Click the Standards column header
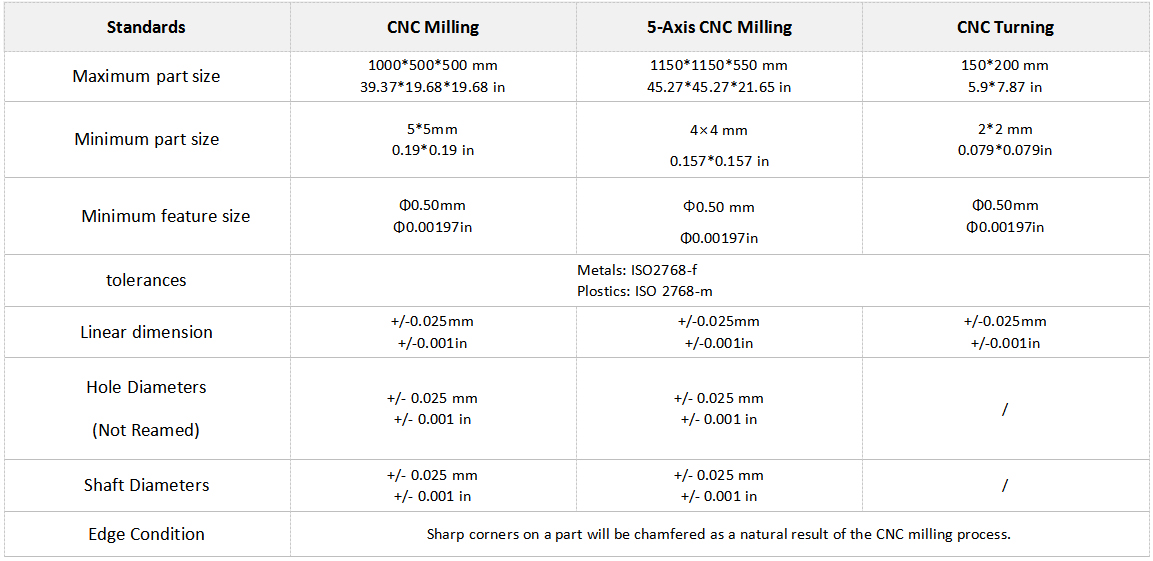This screenshot has width=1153, height=561. 146,27
